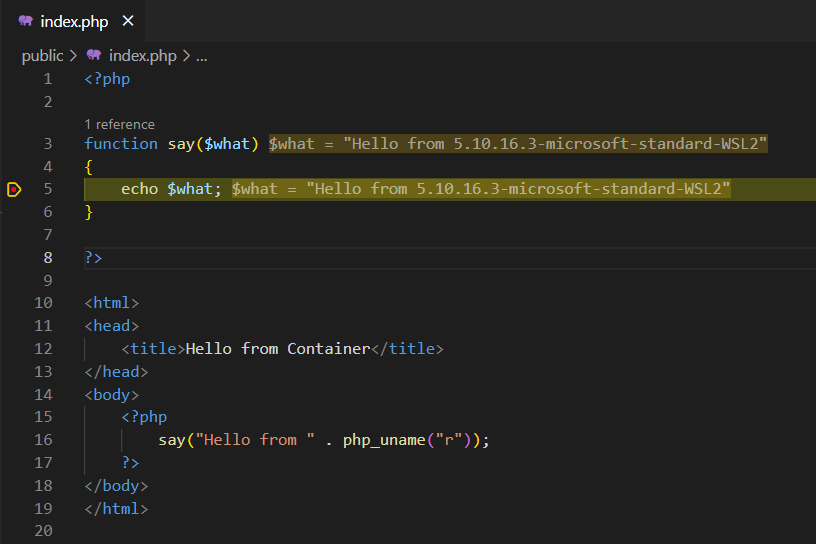Toggle the breakpoint on line 5
The image size is (816, 544).
14,189
